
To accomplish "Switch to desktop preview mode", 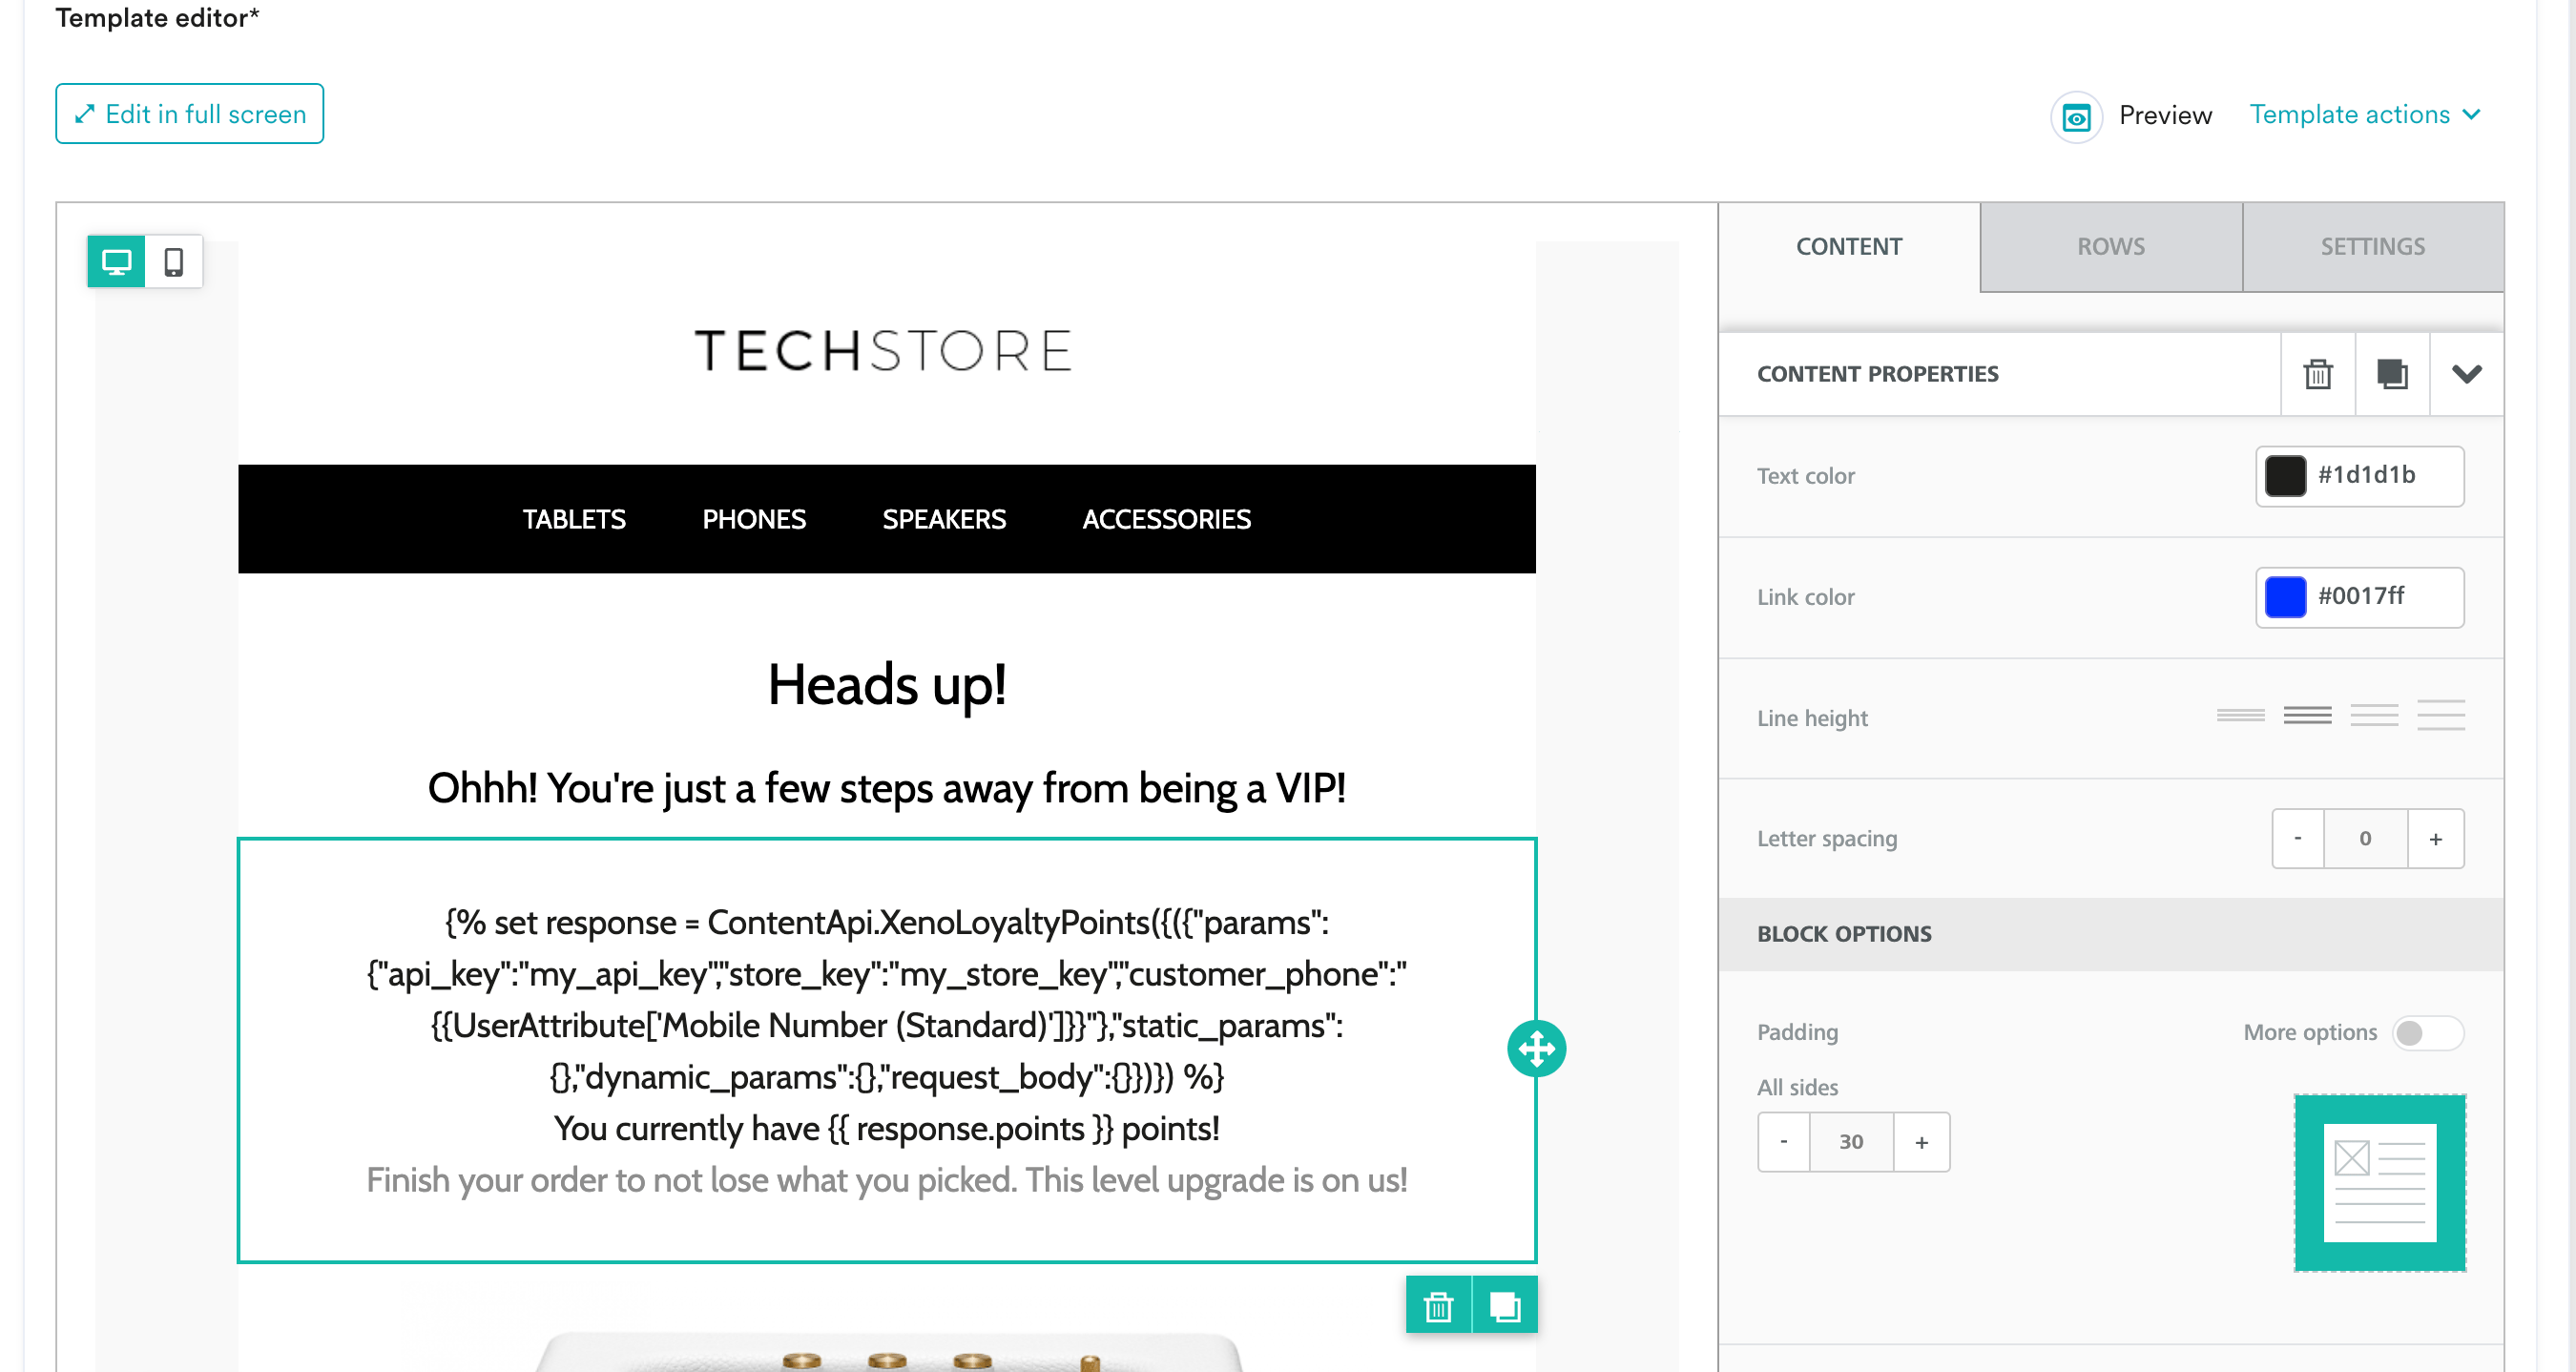I will (116, 262).
